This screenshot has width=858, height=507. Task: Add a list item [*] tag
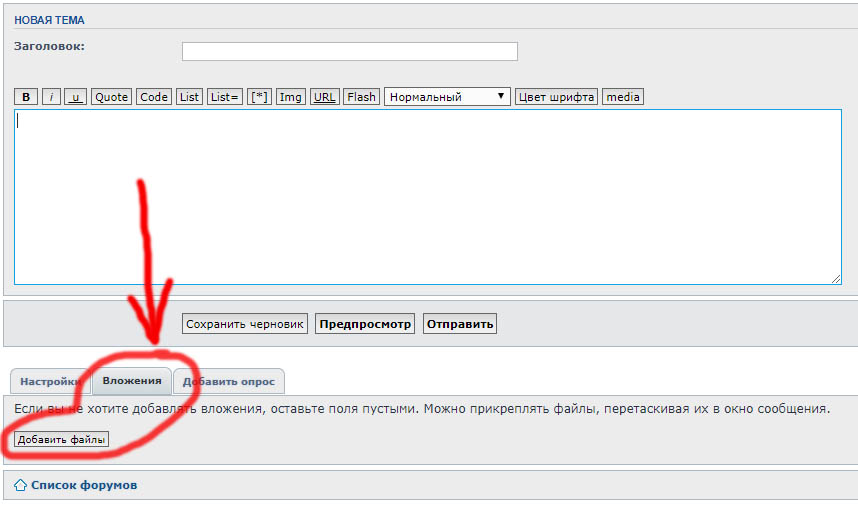click(x=259, y=97)
